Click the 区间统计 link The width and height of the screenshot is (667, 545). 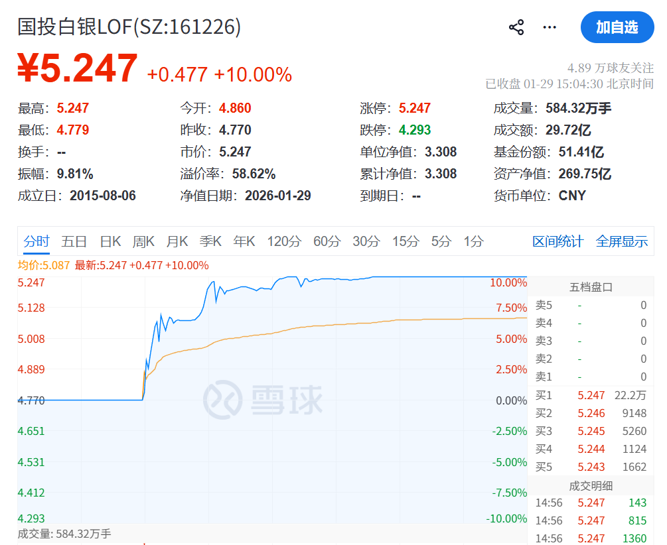pos(558,241)
